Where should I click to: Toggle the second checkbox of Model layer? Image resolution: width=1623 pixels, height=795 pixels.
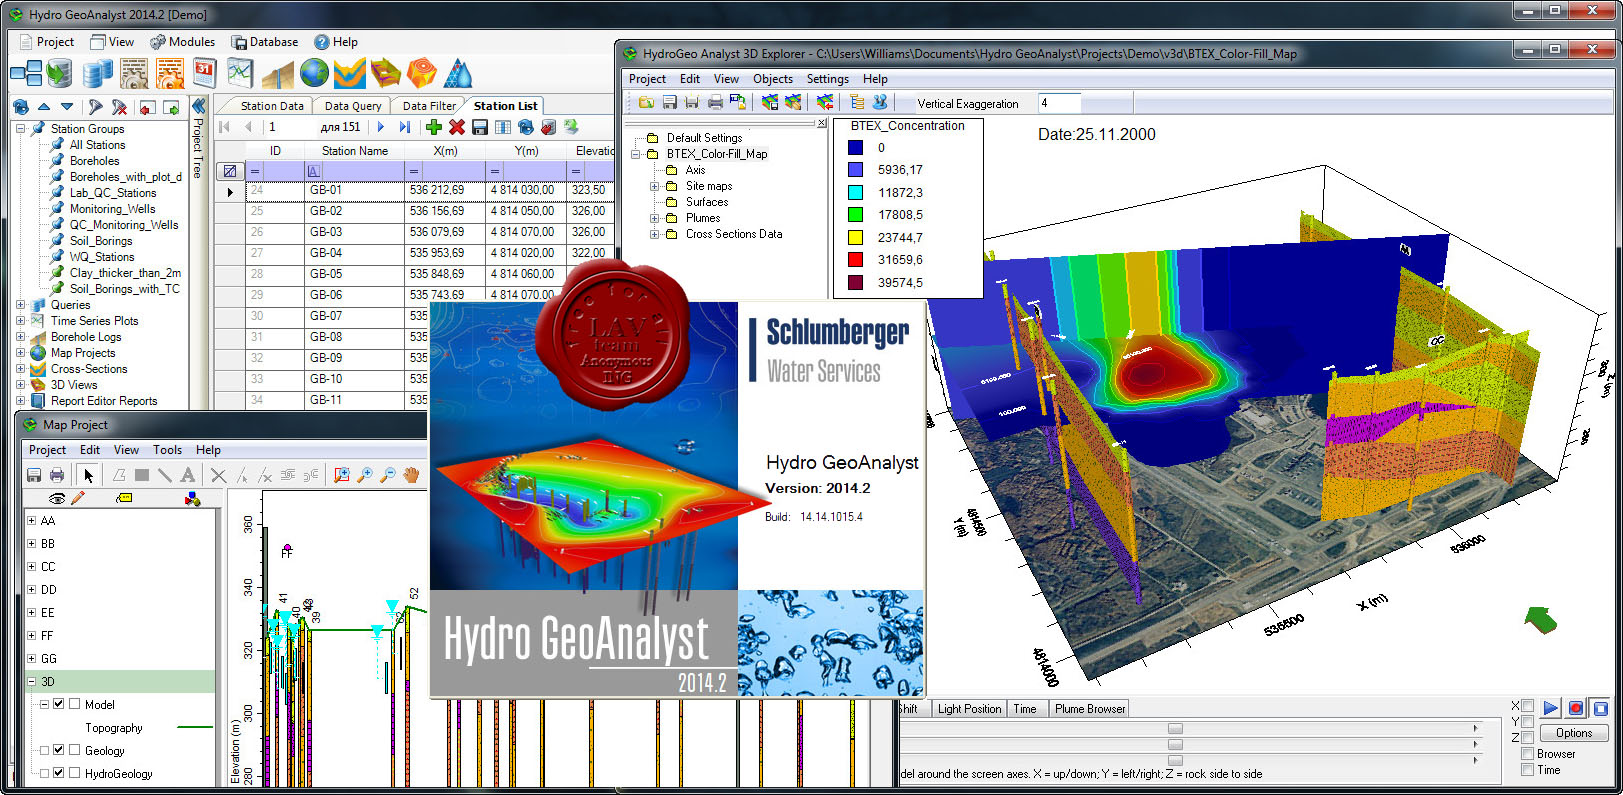pos(74,704)
